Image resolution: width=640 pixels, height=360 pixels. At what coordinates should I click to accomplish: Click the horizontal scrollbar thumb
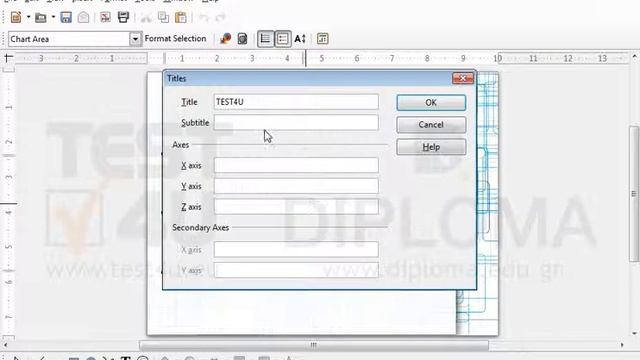[313, 345]
